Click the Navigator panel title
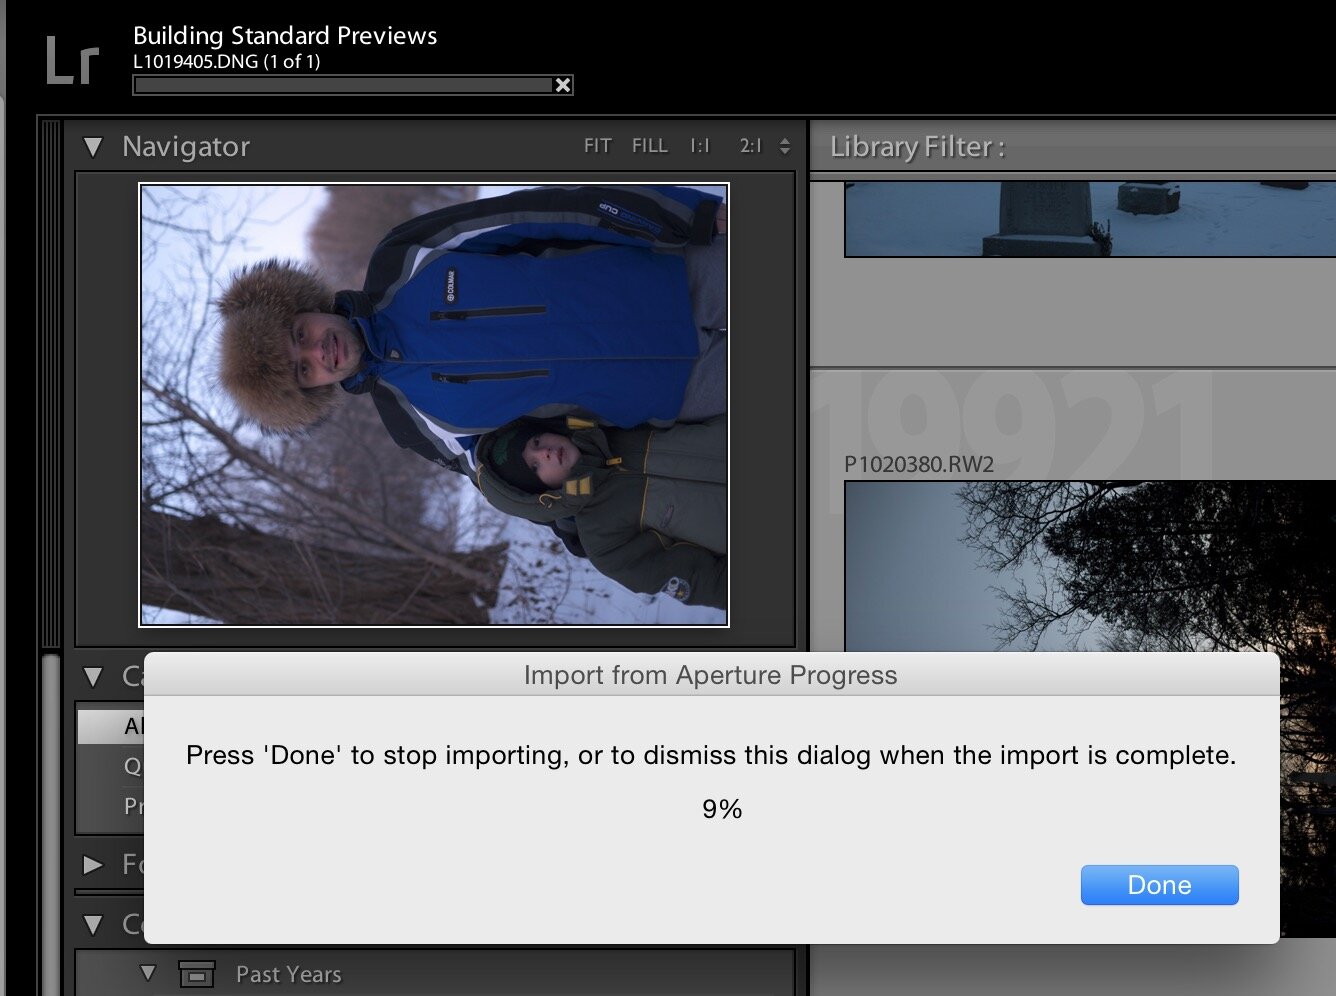The width and height of the screenshot is (1336, 996). (186, 147)
